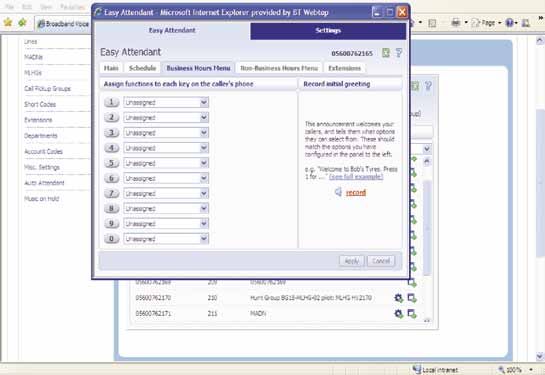545x375 pixels.
Task: Open Misc. Settings in the sidebar
Action: 42,167
